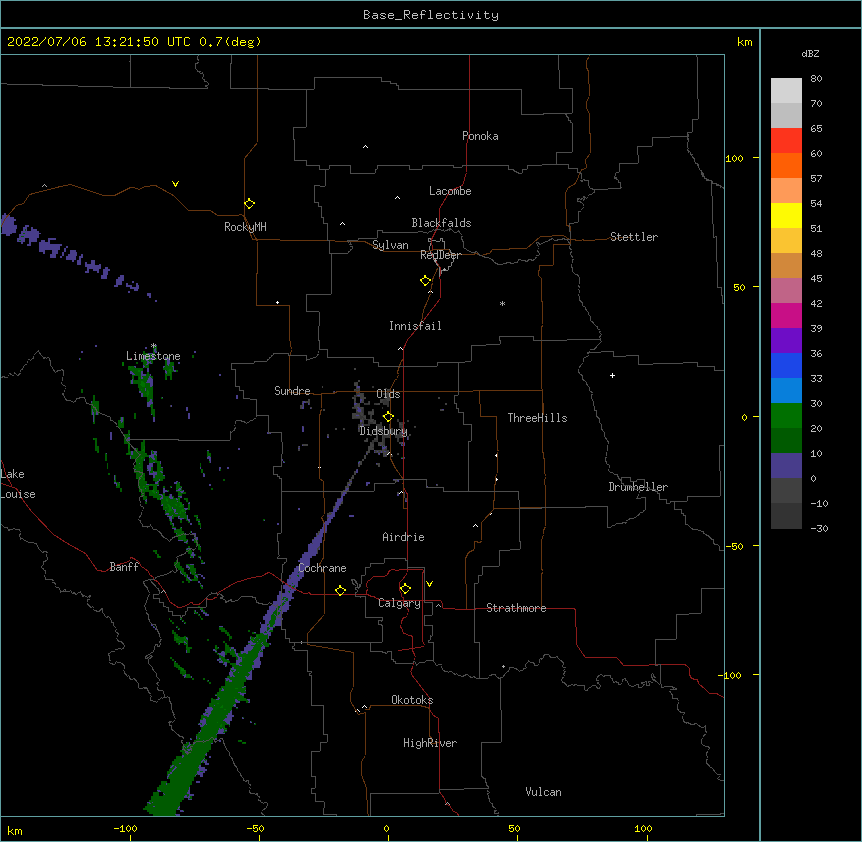862x842 pixels.
Task: Click the Airdrie city label
Action: [404, 537]
